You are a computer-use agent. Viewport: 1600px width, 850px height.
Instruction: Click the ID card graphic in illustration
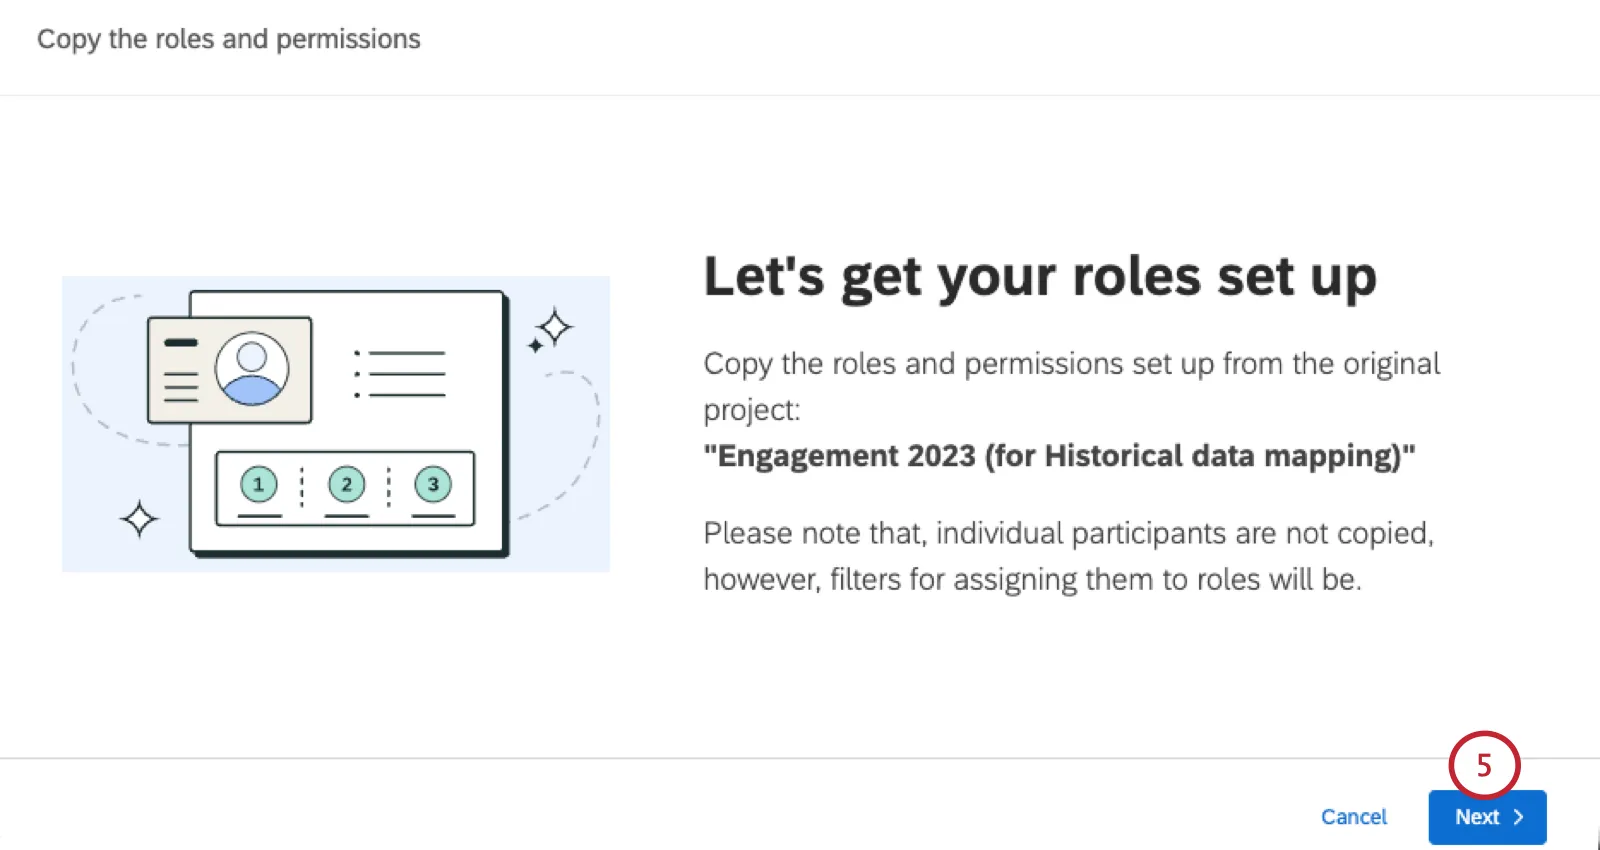click(230, 370)
